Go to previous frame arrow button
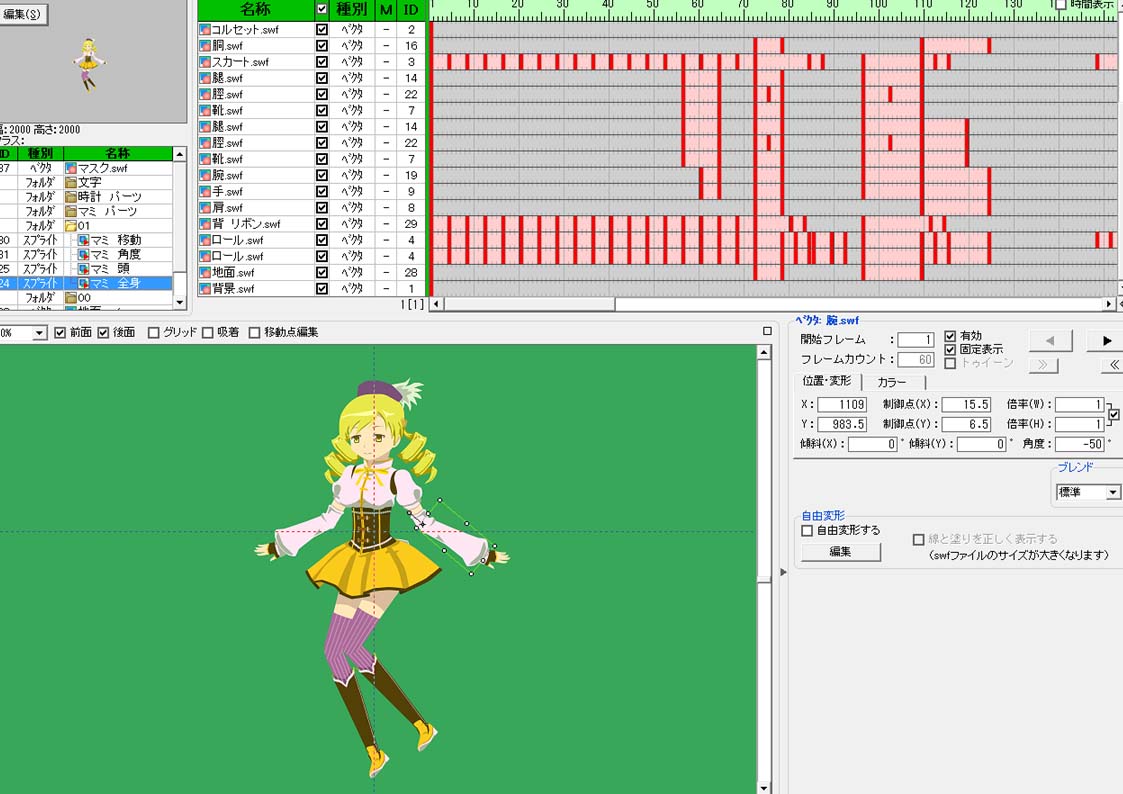1123x794 pixels. [x=1050, y=341]
